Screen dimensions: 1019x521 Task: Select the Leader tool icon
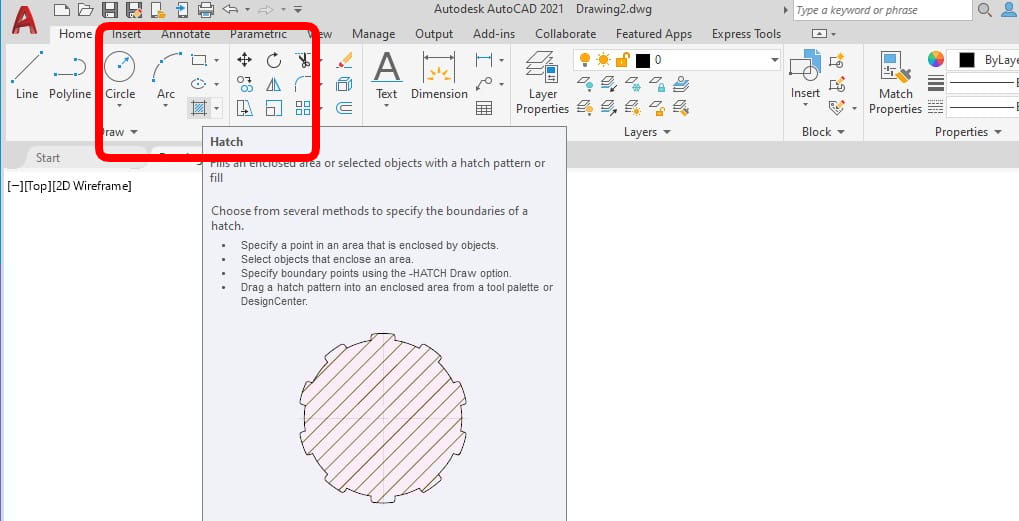[x=484, y=84]
